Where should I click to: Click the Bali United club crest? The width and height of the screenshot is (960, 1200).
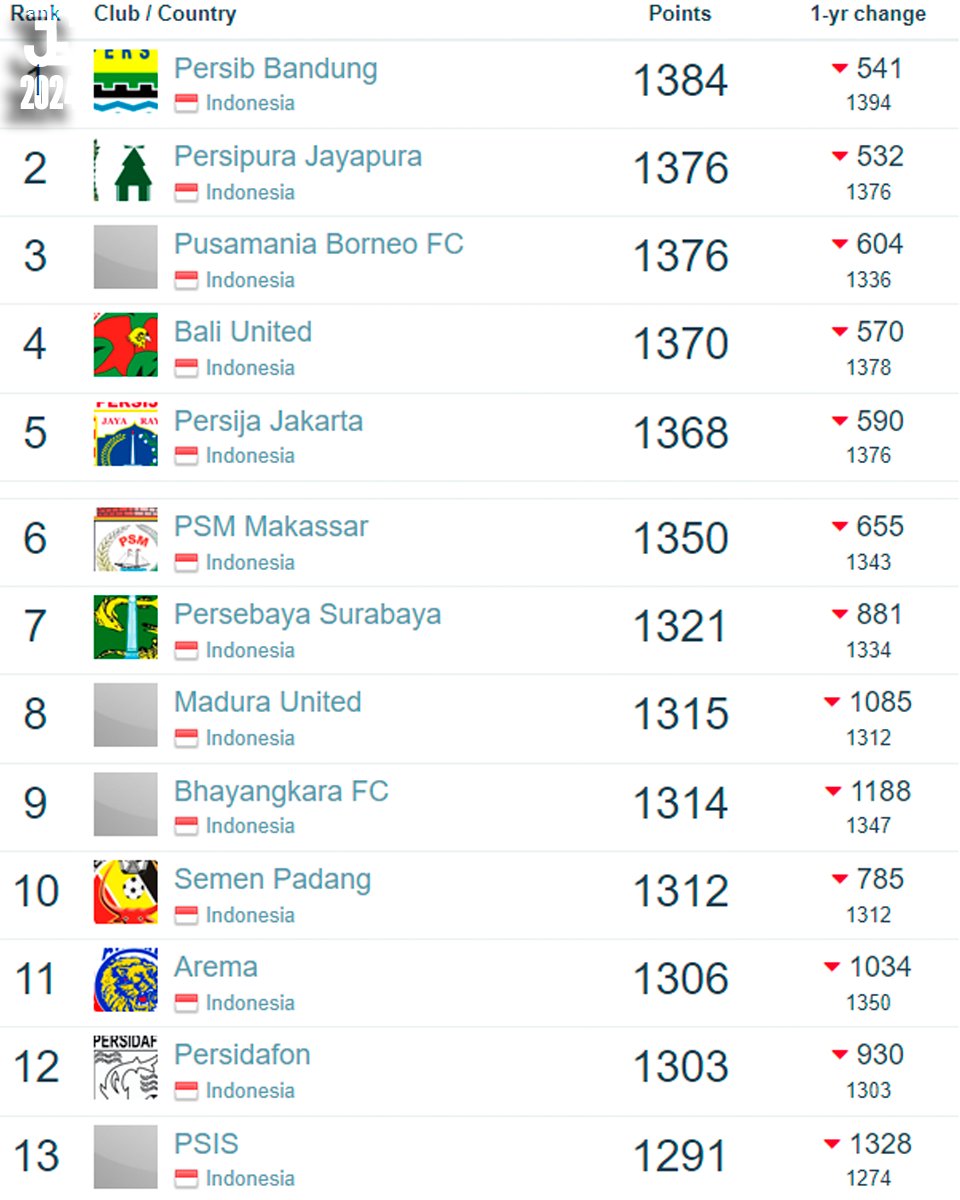tap(126, 345)
